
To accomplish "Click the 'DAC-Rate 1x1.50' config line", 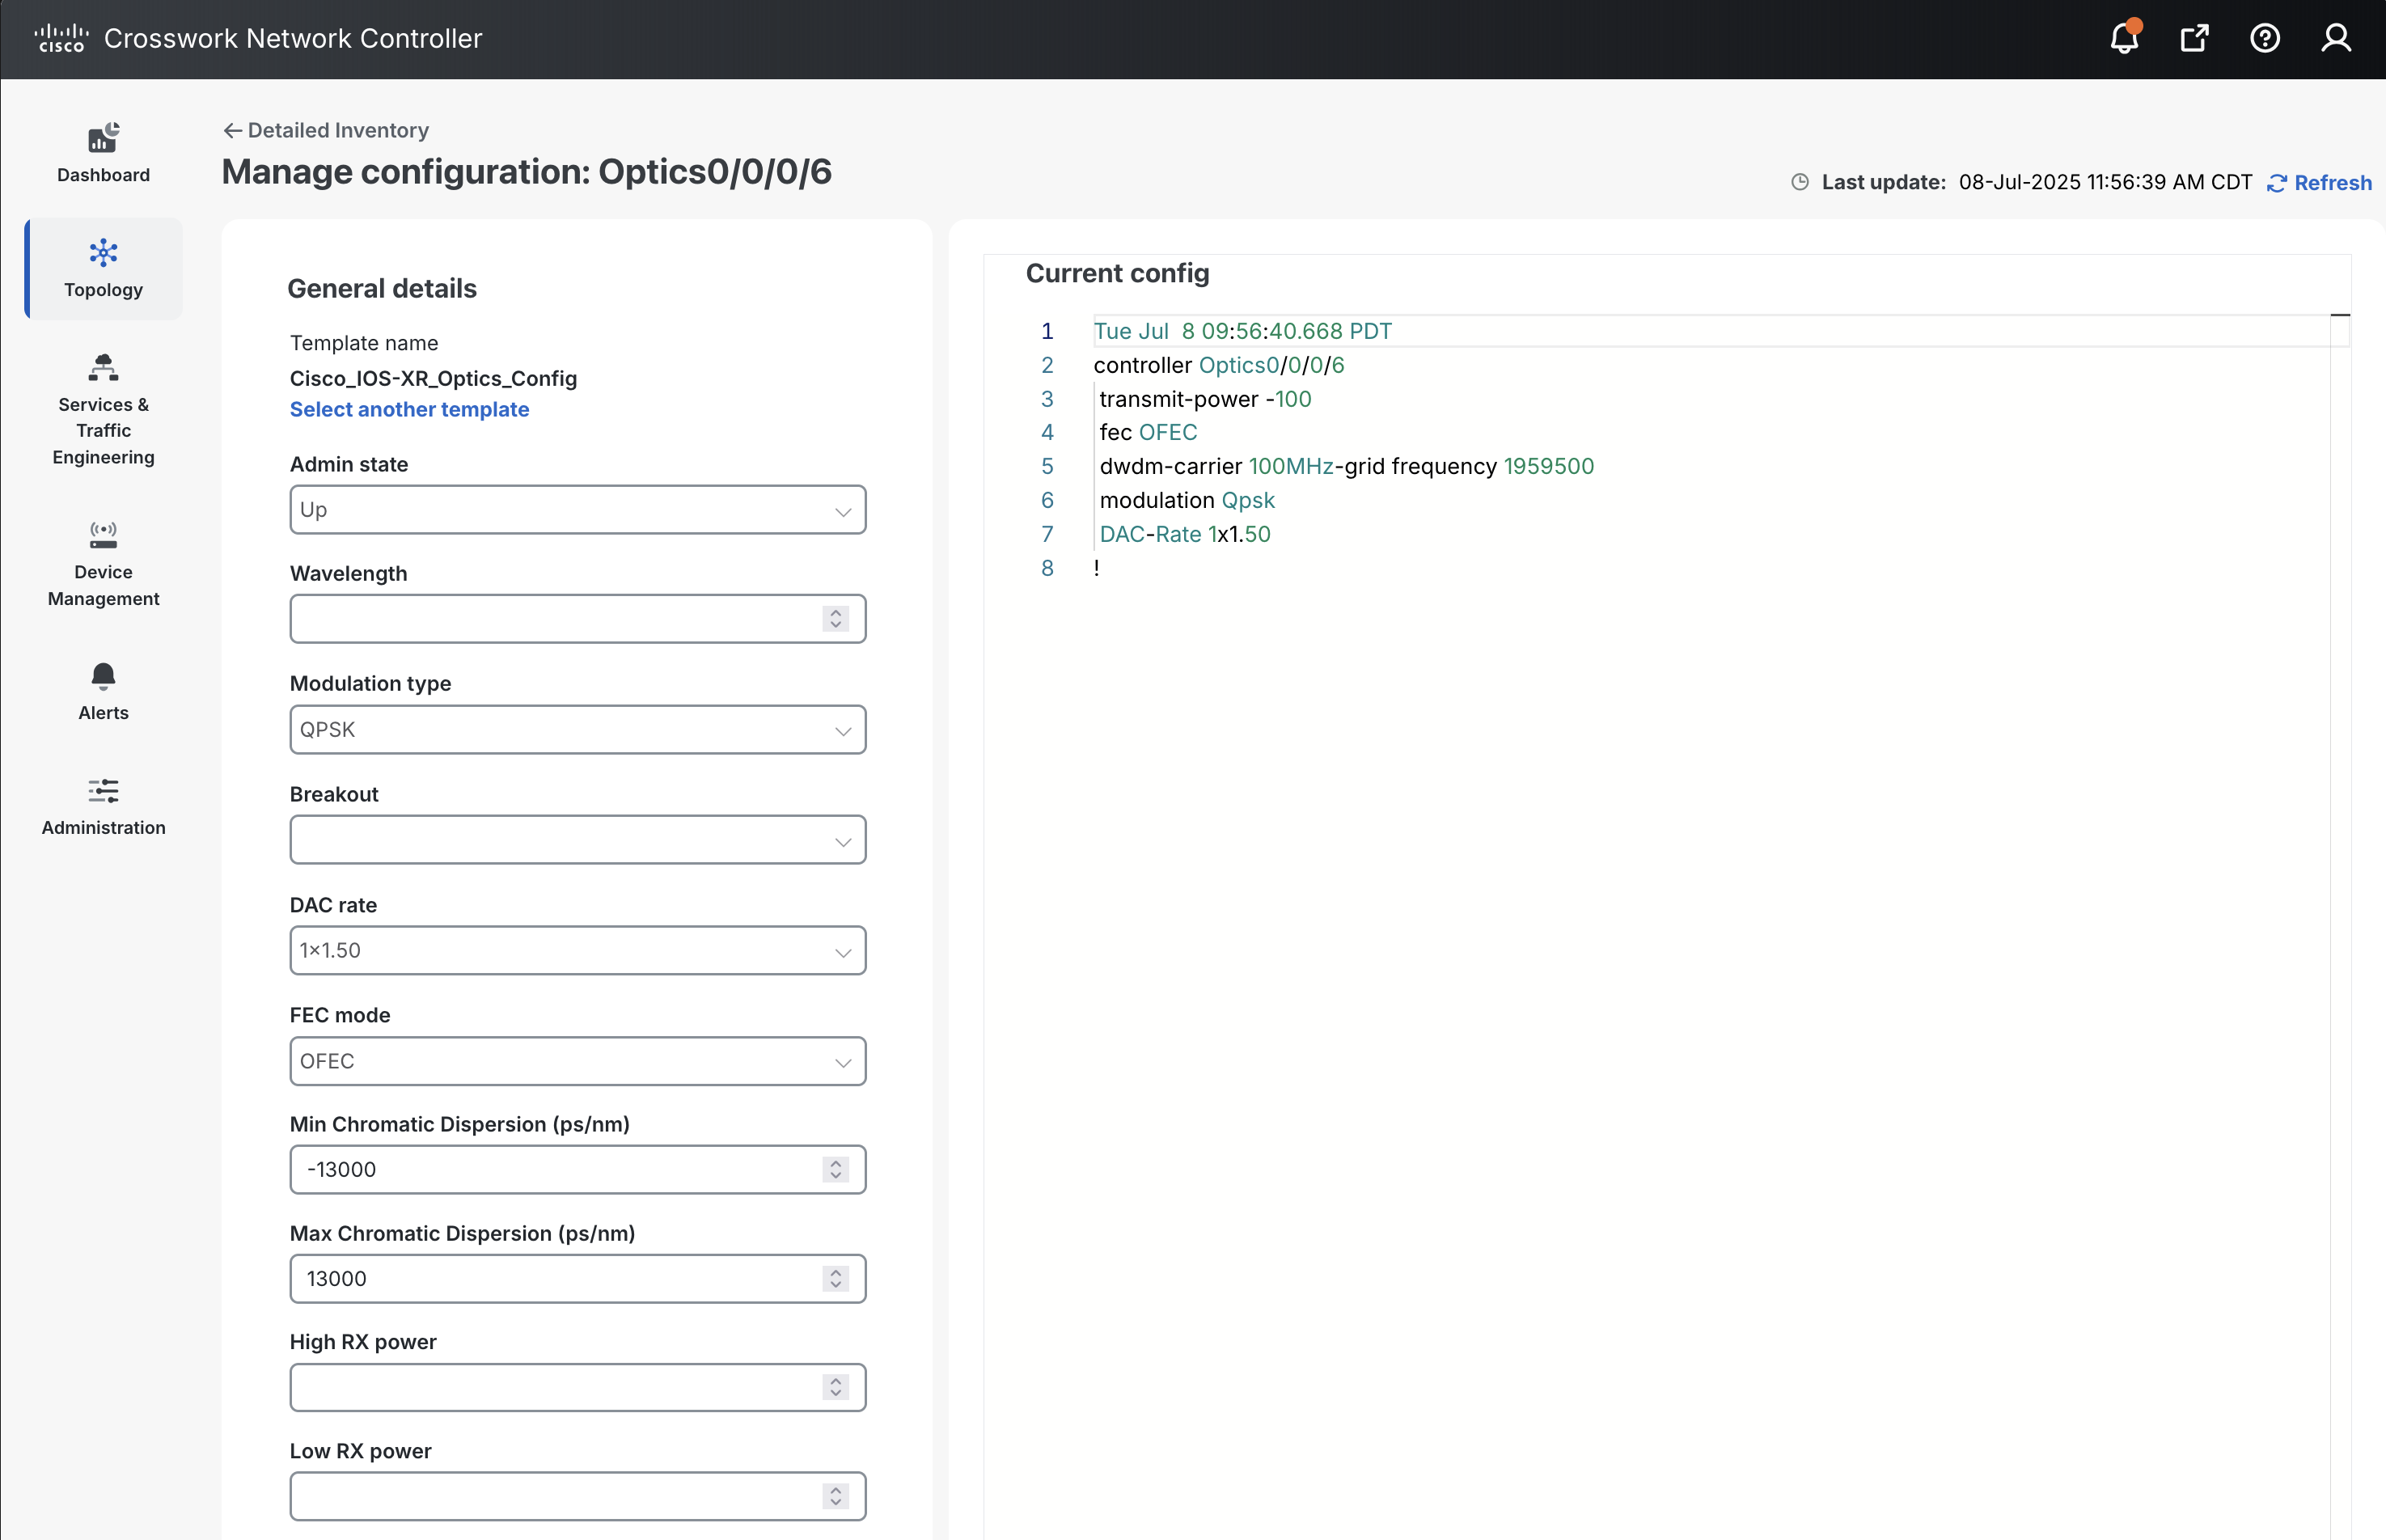I will pos(1185,534).
